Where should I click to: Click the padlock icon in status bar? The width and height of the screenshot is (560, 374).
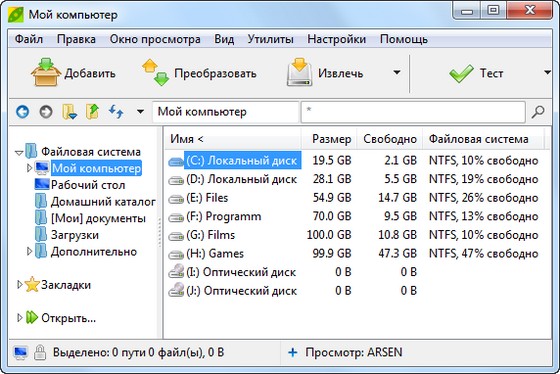point(40,352)
